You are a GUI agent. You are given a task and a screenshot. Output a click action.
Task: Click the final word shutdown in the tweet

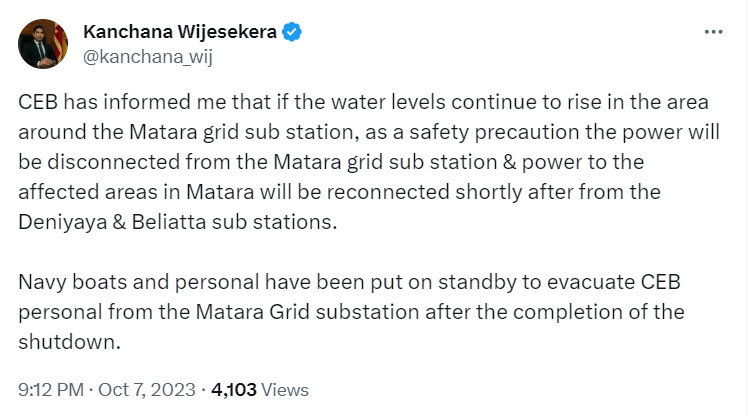69,342
